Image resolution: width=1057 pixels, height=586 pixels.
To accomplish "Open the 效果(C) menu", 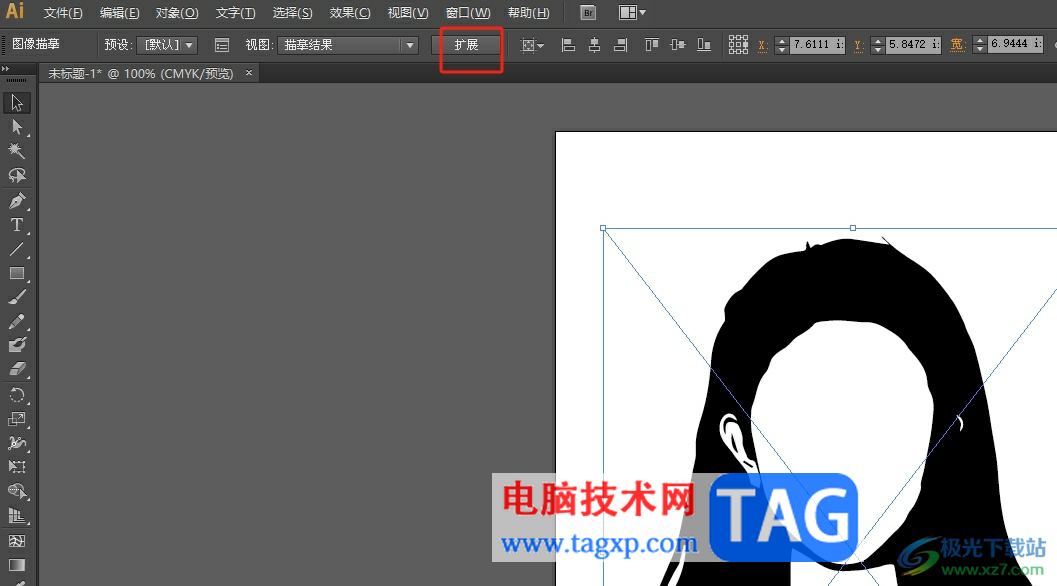I will pos(350,13).
